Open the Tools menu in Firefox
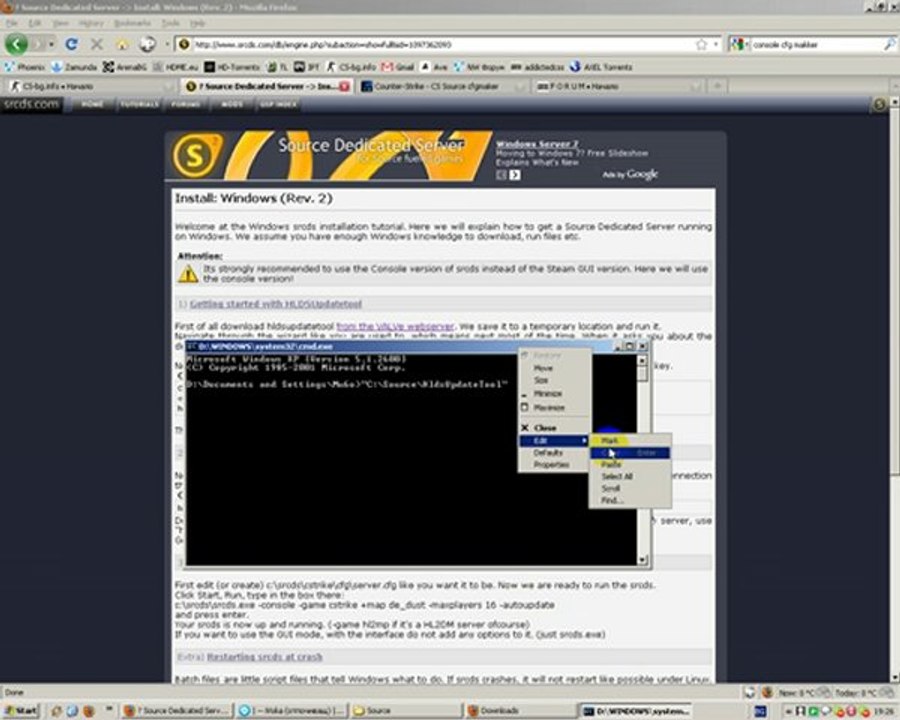 pos(170,24)
